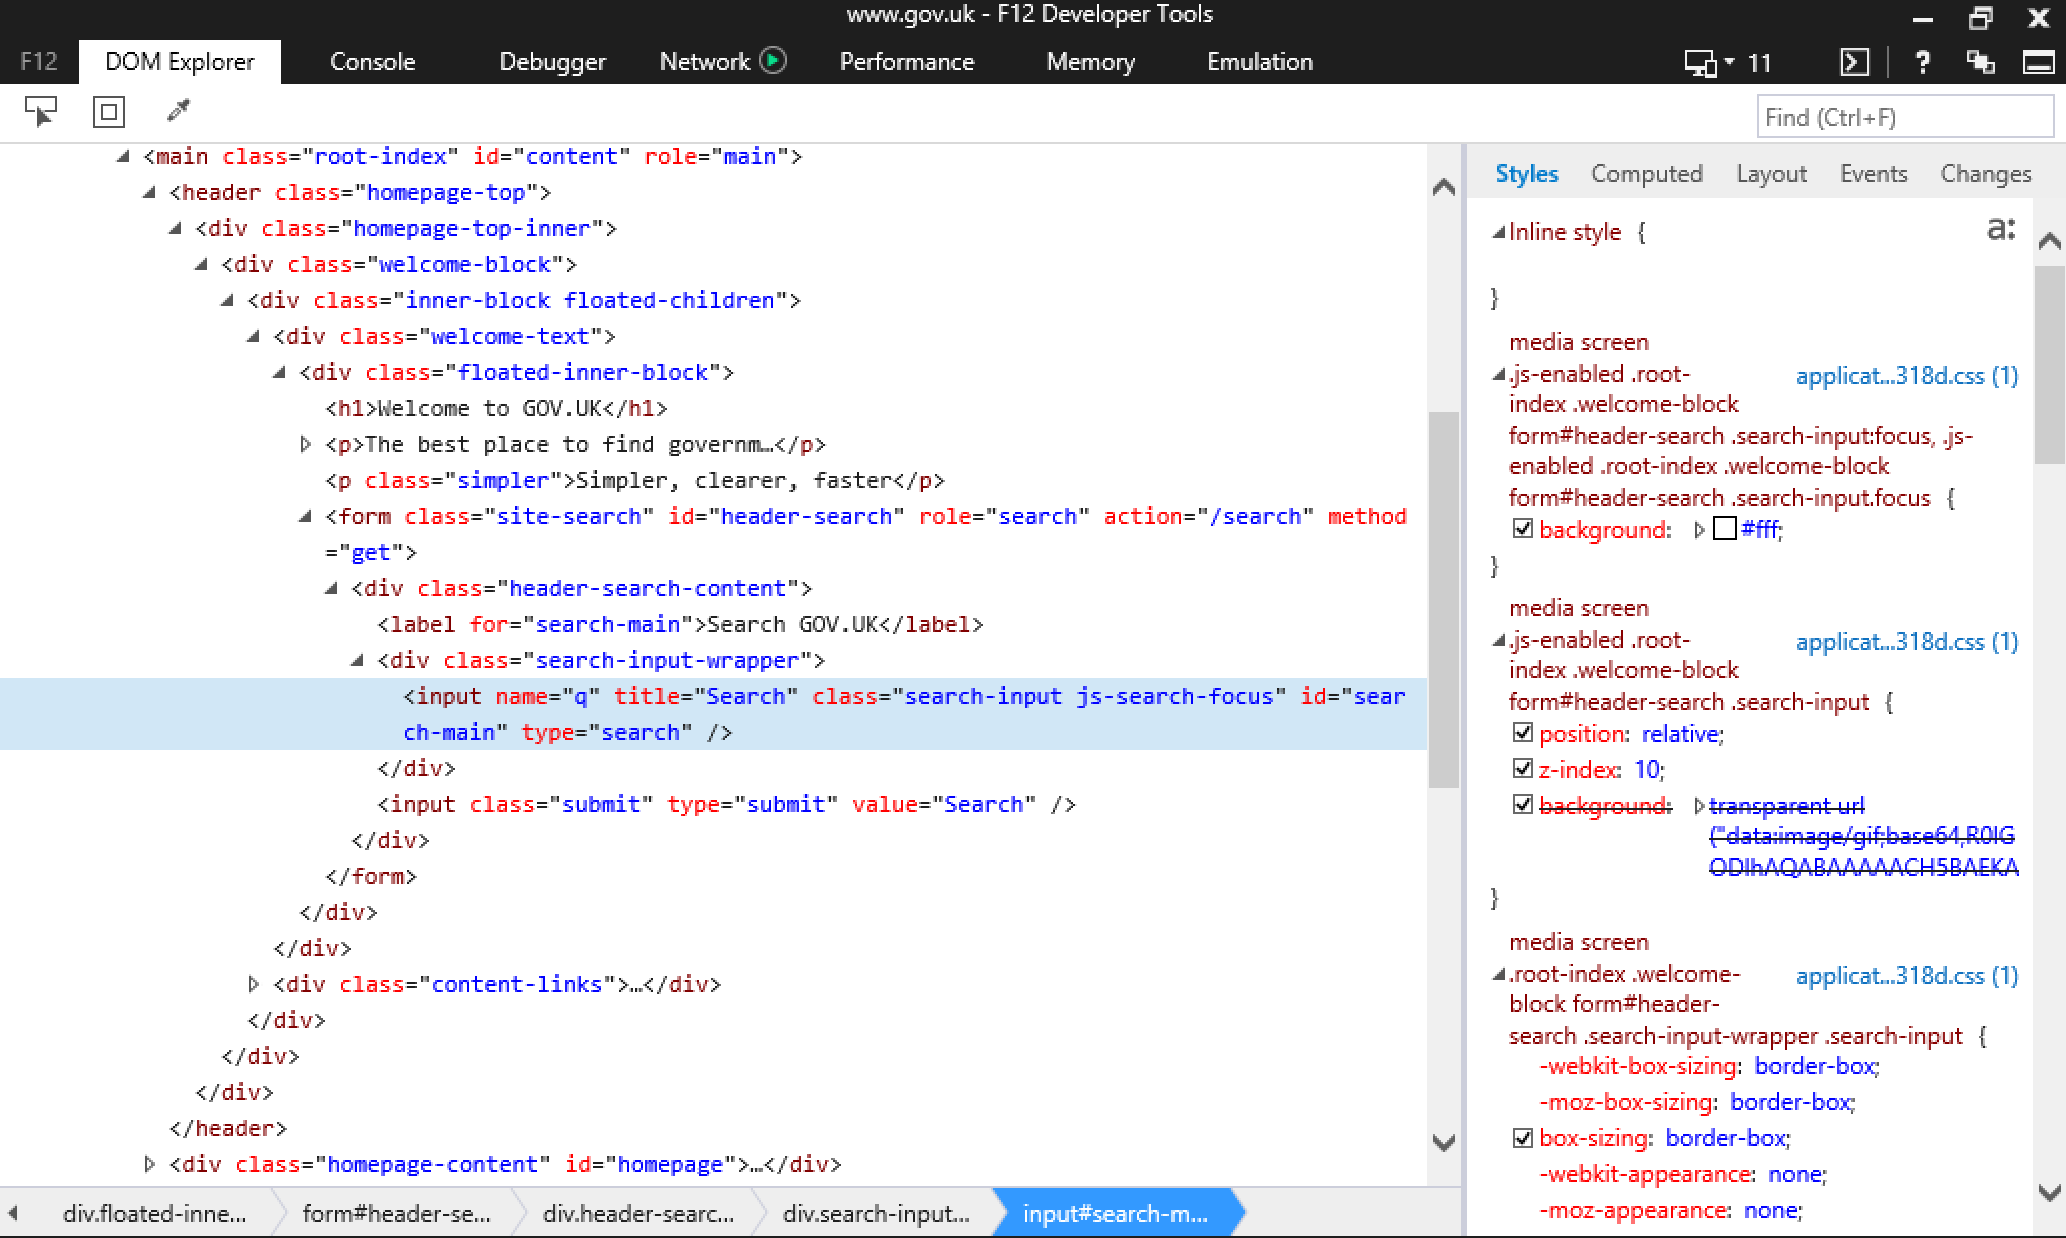Open stylesheet link beside search-input-wrapper rule
Screen dimensions: 2066x1238
(1906, 976)
